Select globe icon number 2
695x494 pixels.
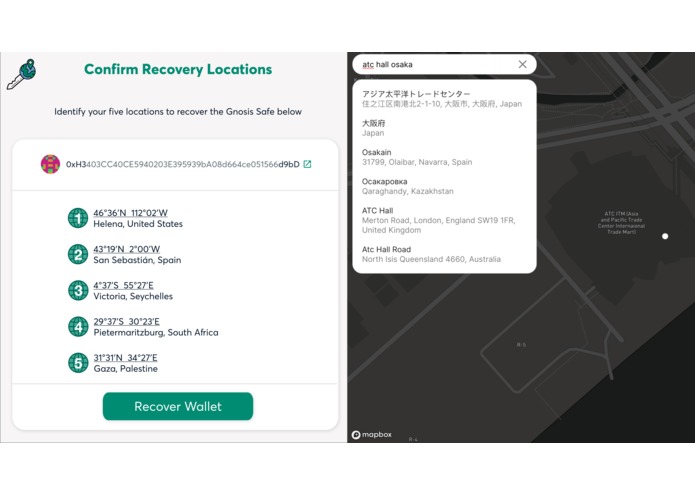coord(78,254)
